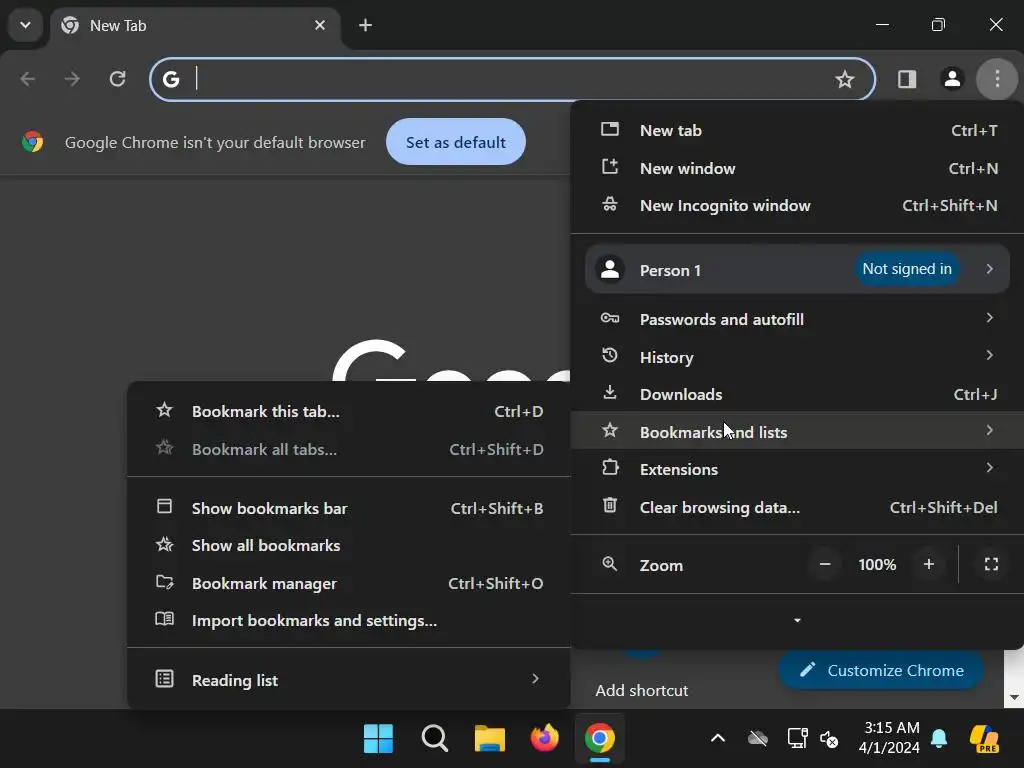Click the new tab plus button
Image resolution: width=1024 pixels, height=768 pixels.
pyautogui.click(x=366, y=25)
